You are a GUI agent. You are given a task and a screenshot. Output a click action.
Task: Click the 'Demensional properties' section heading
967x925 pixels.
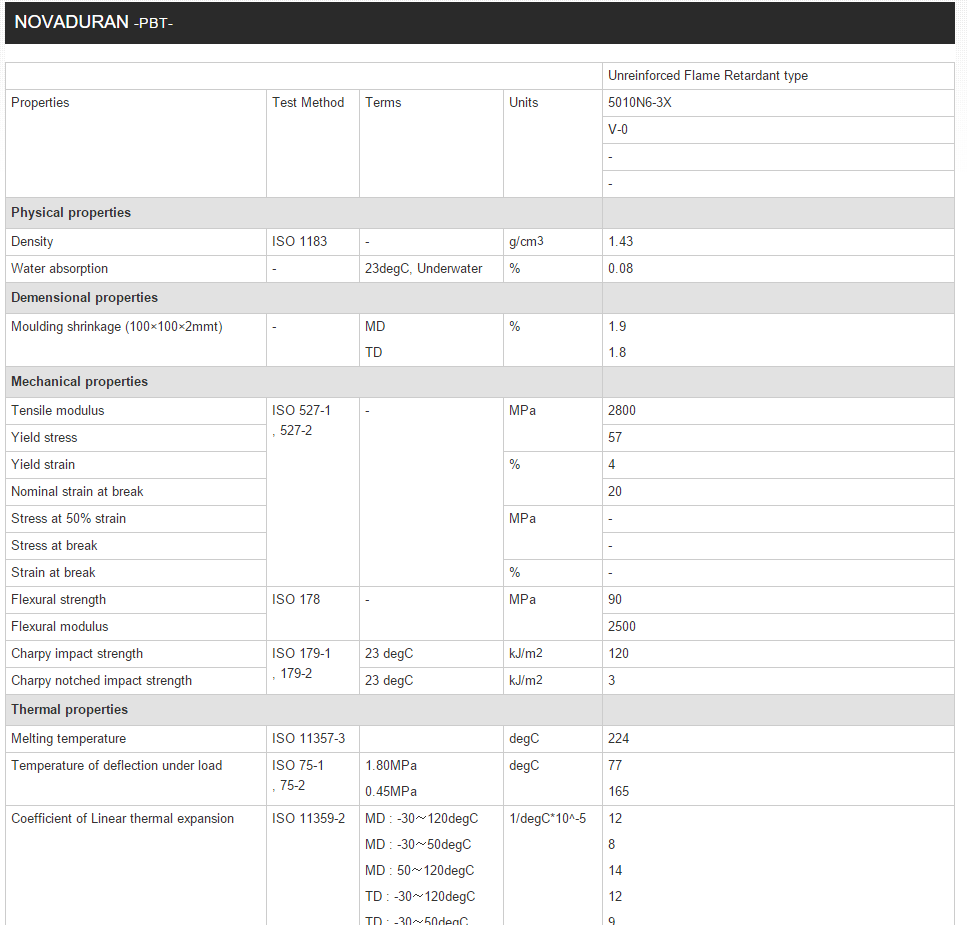coord(84,297)
